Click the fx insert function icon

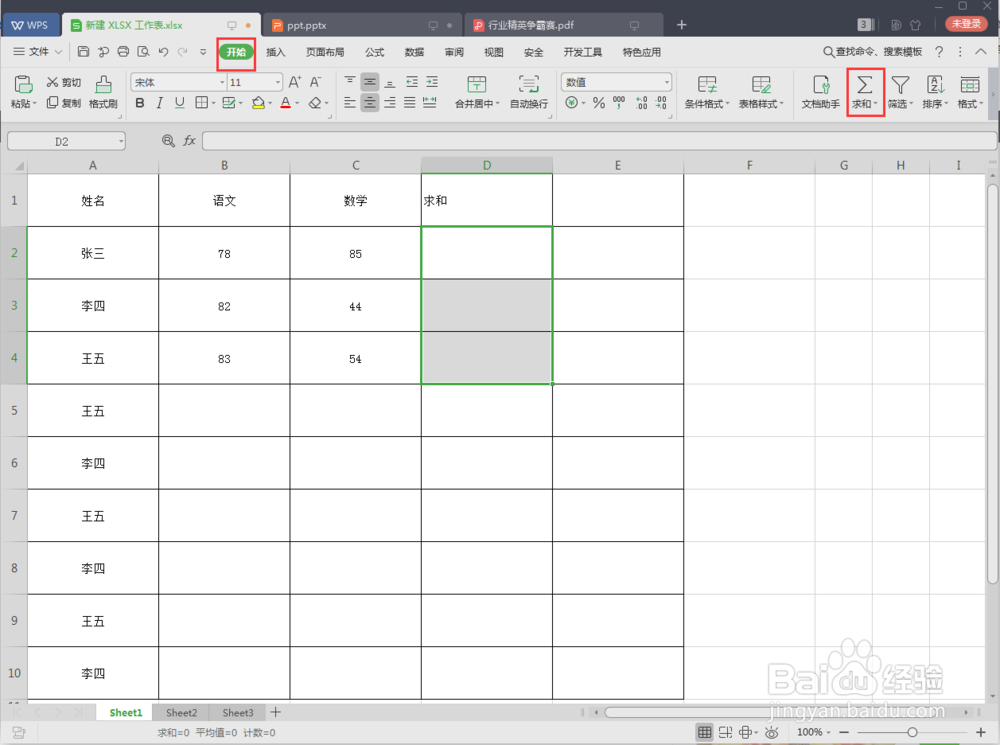tap(189, 140)
